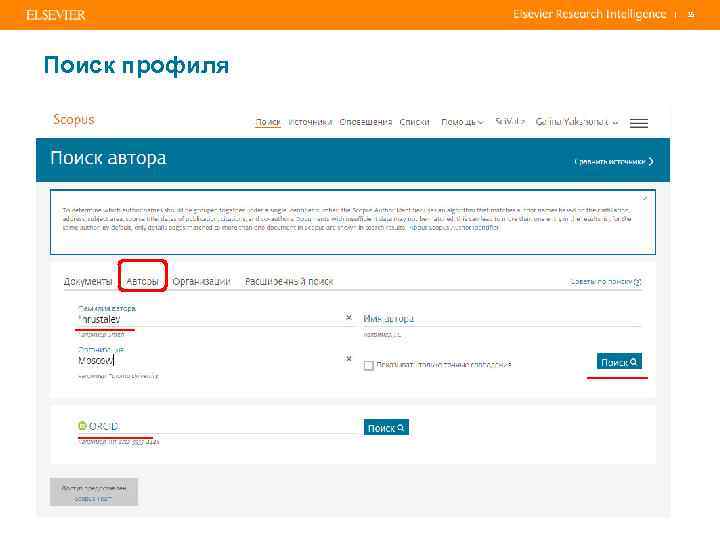The height and width of the screenshot is (540, 720).
Task: Click the grey access info box
Action: pos(94,492)
